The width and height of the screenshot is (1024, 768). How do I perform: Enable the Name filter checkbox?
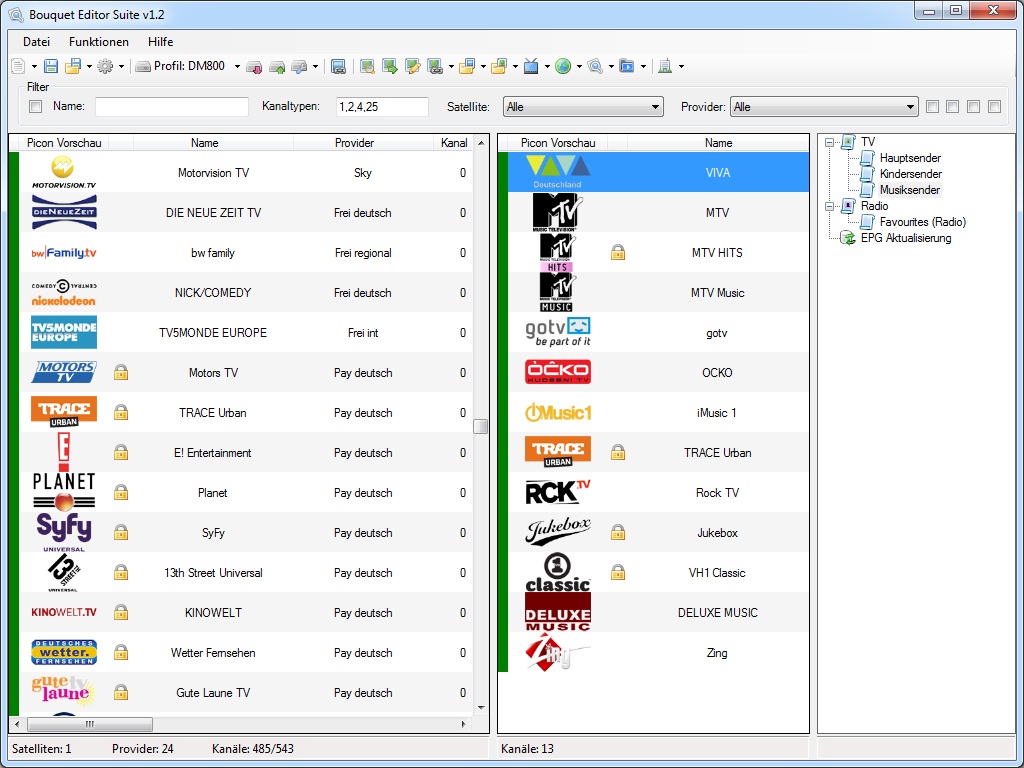pos(36,106)
